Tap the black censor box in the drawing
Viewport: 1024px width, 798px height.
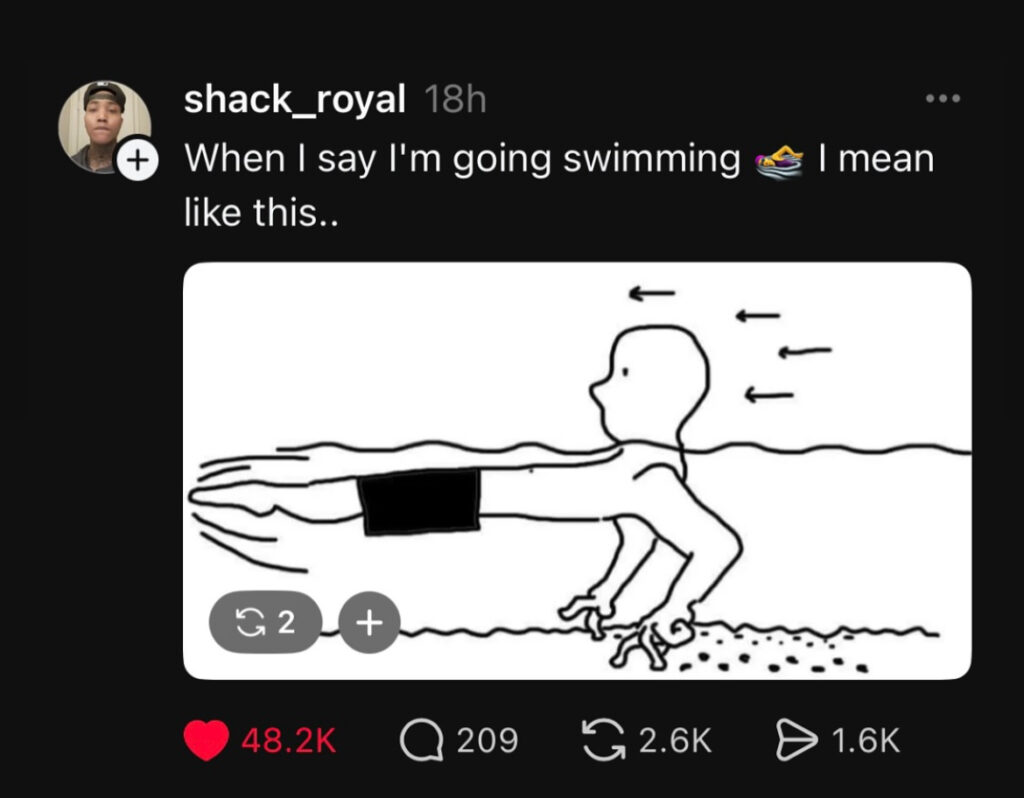click(x=420, y=501)
